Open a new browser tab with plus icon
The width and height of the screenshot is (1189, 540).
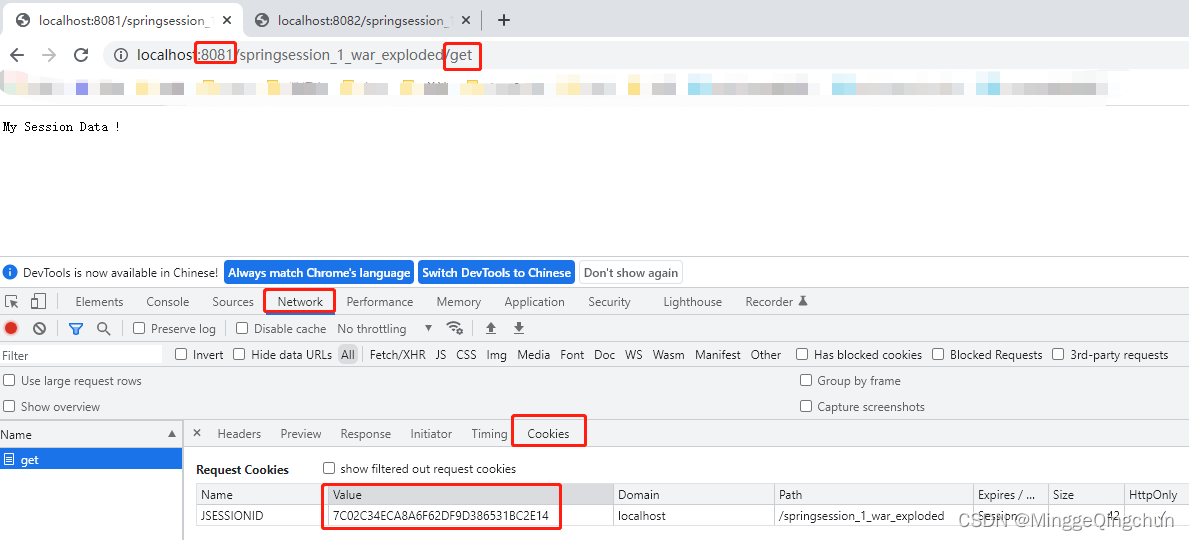(504, 20)
